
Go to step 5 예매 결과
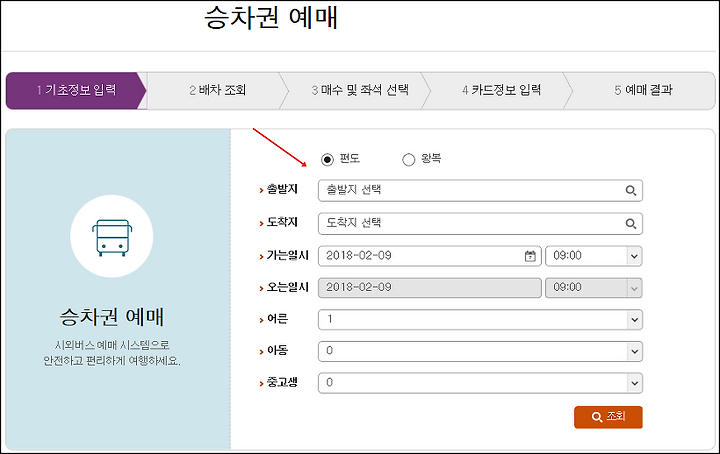click(643, 90)
